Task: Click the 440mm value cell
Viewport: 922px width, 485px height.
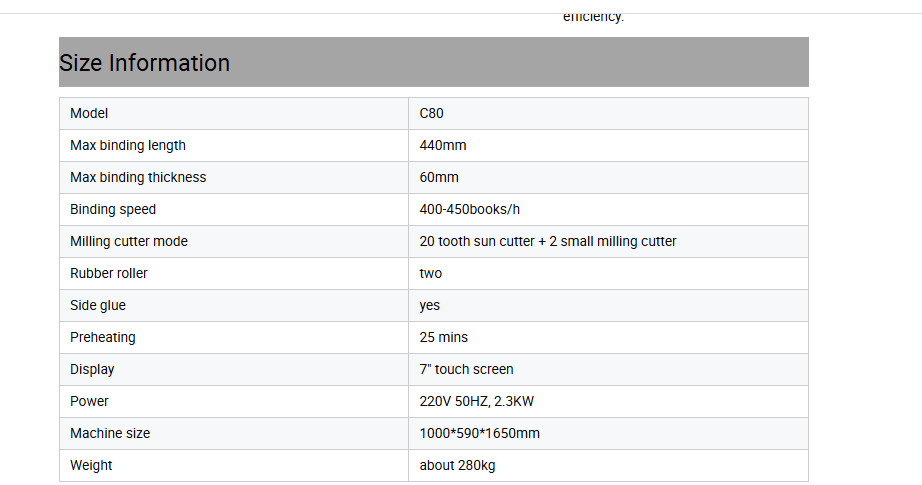Action: point(609,145)
